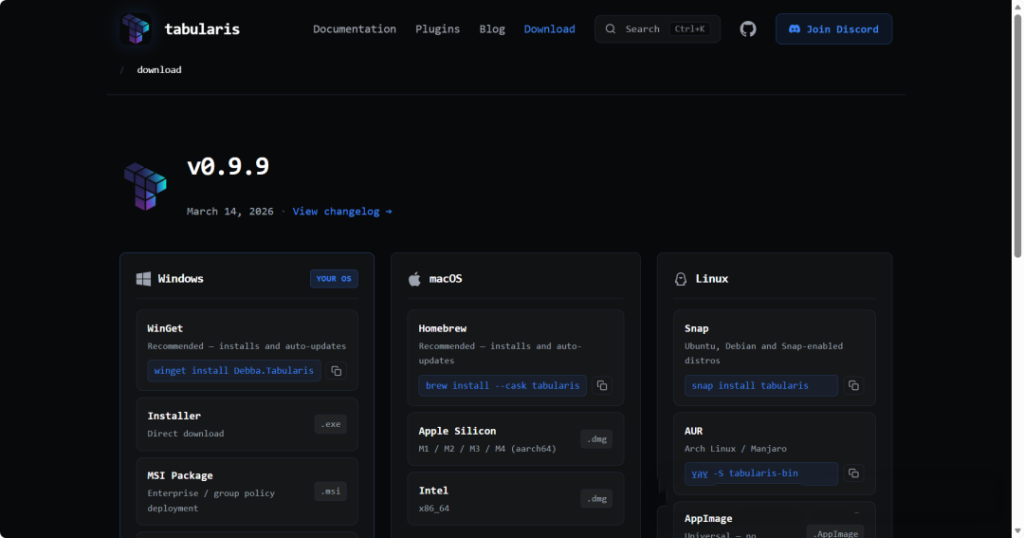Click the tabularis logo in the header
Image resolution: width=1024 pixels, height=538 pixels.
[134, 29]
